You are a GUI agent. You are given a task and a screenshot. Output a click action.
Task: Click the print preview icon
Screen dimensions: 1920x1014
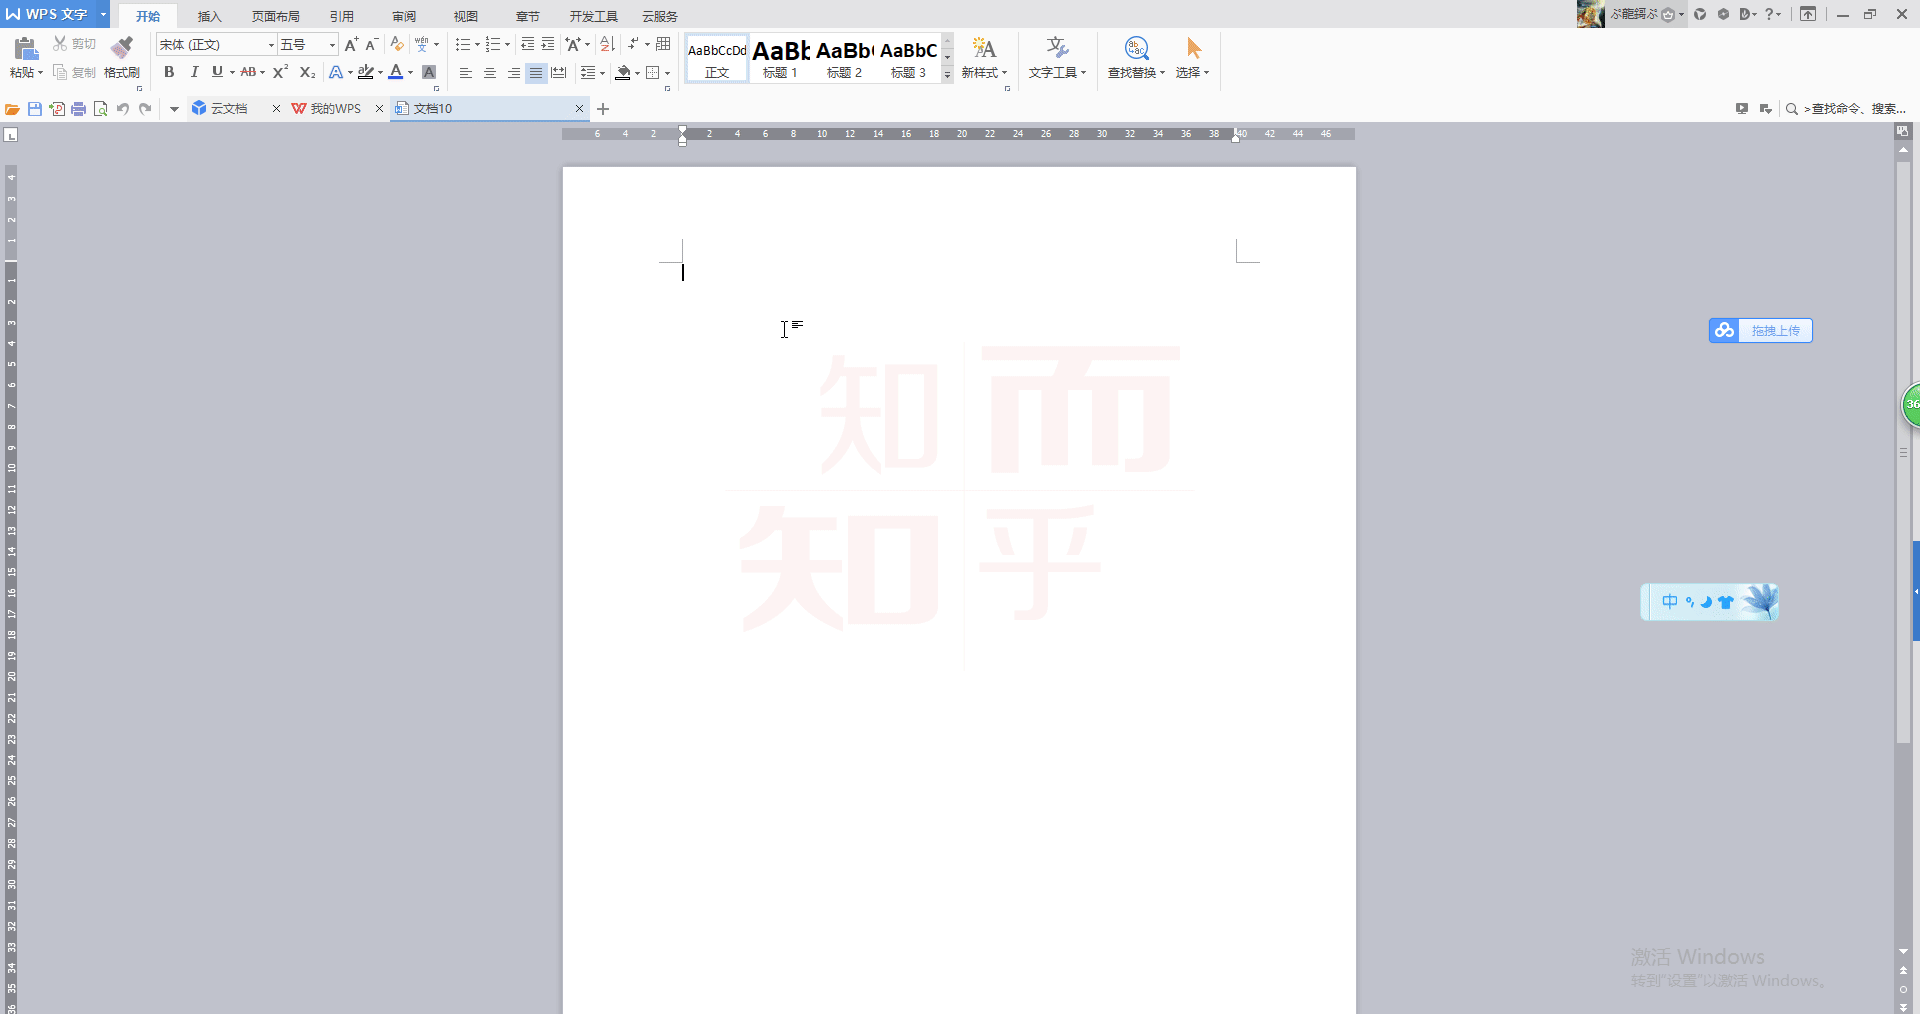100,108
